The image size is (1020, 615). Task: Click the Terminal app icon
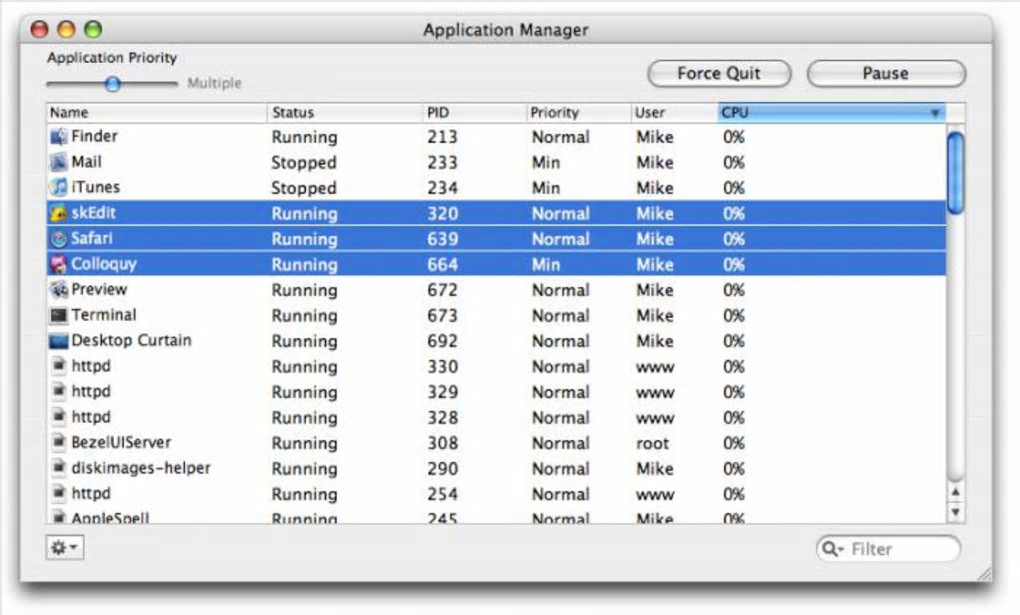[59, 315]
